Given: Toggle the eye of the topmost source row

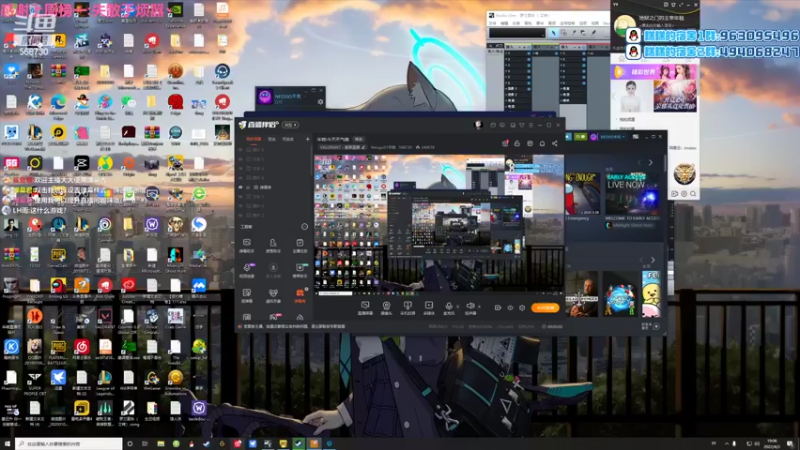Looking at the screenshot, I should point(241,150).
